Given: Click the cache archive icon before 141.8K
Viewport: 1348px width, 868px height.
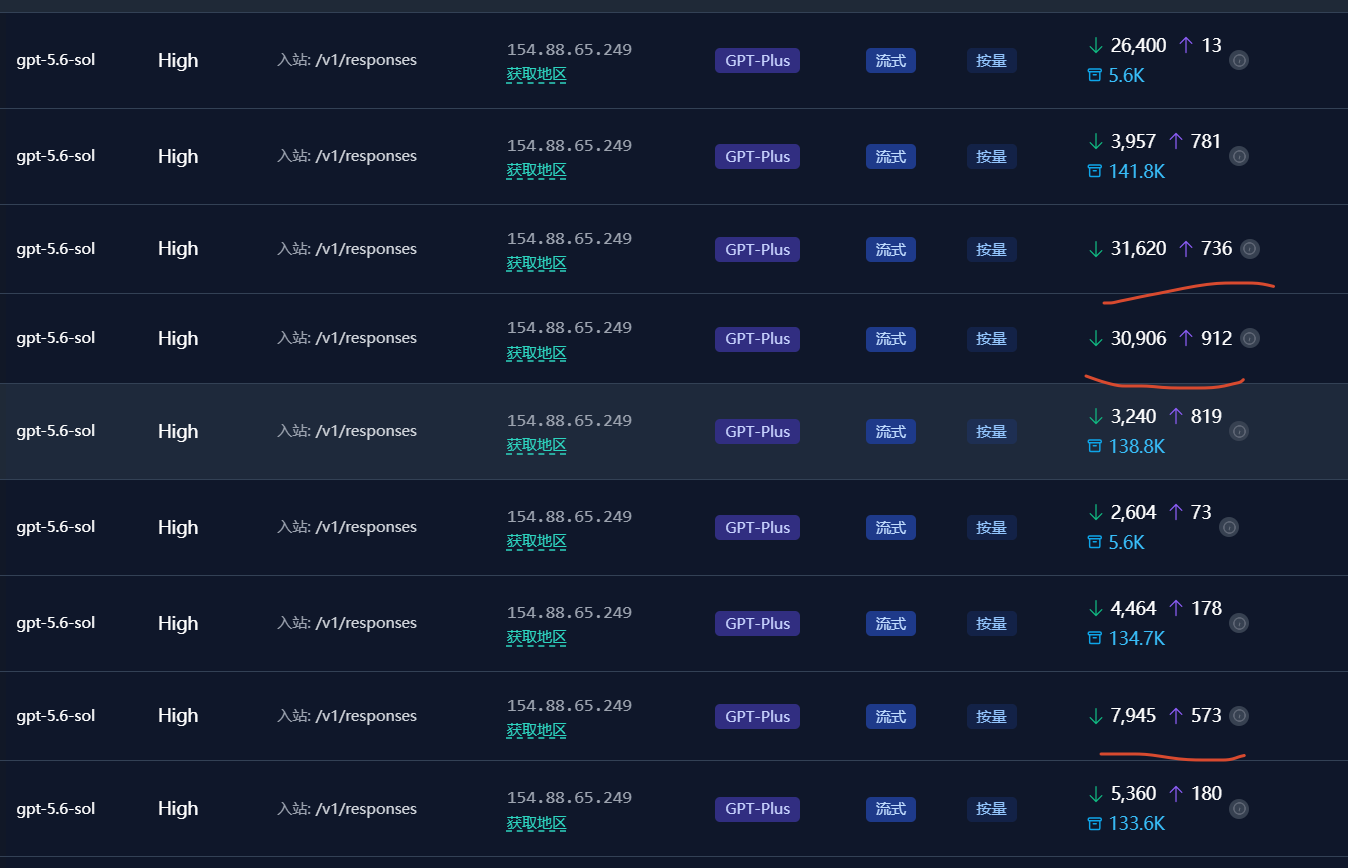Looking at the screenshot, I should pyautogui.click(x=1095, y=171).
